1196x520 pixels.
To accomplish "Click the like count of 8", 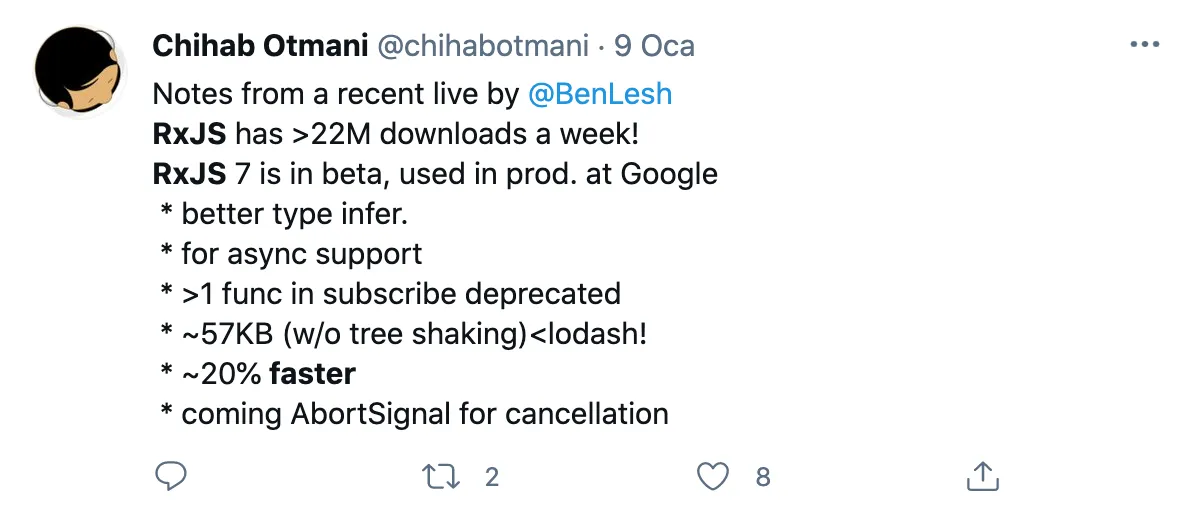I will click(763, 477).
